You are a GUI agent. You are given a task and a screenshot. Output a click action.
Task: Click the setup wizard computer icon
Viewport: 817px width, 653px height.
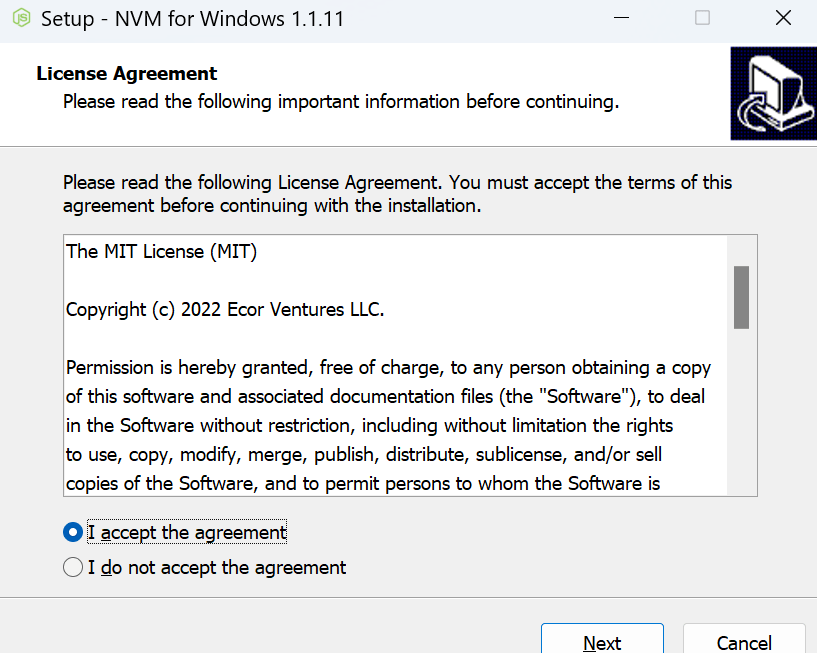pos(772,96)
